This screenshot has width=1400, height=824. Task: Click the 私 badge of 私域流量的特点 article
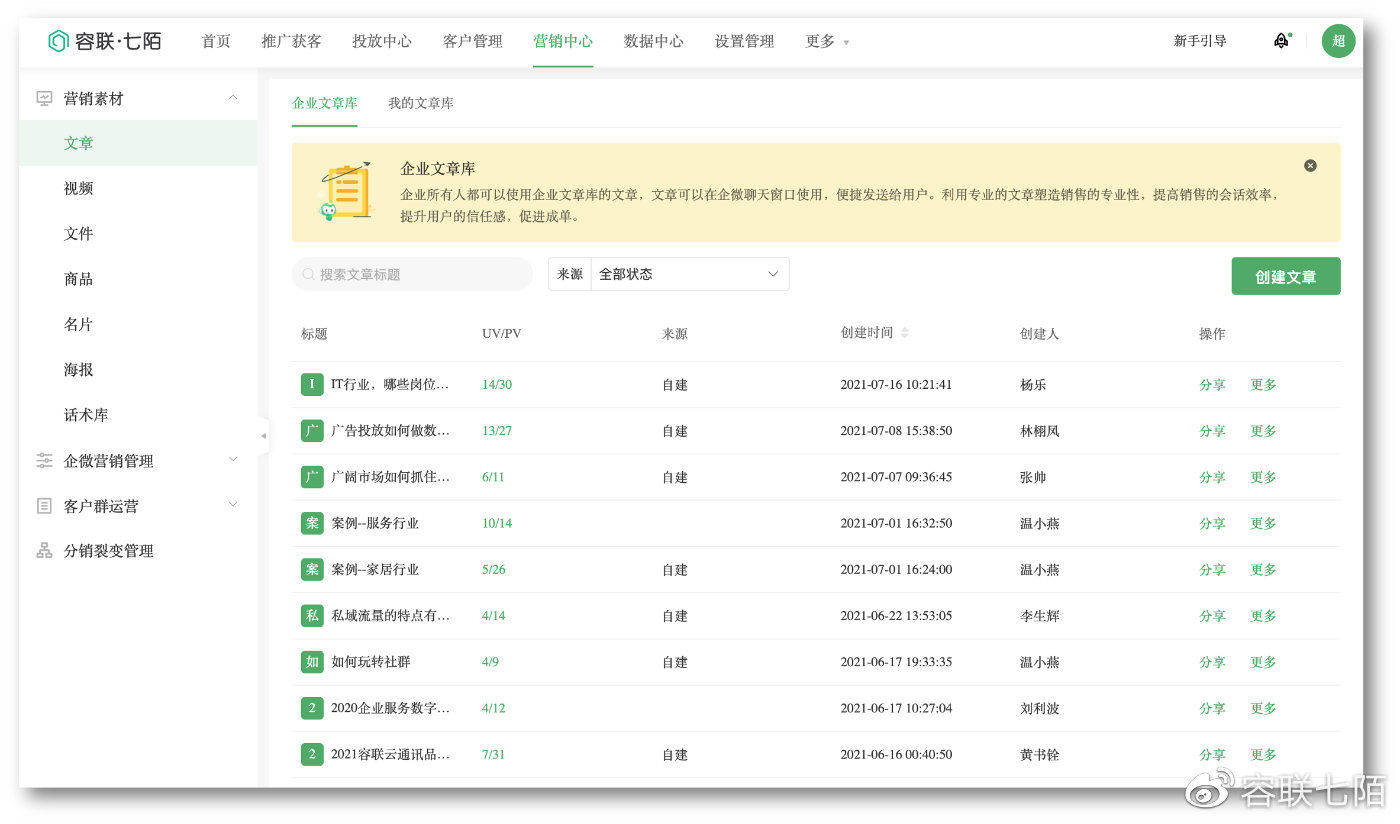click(312, 615)
